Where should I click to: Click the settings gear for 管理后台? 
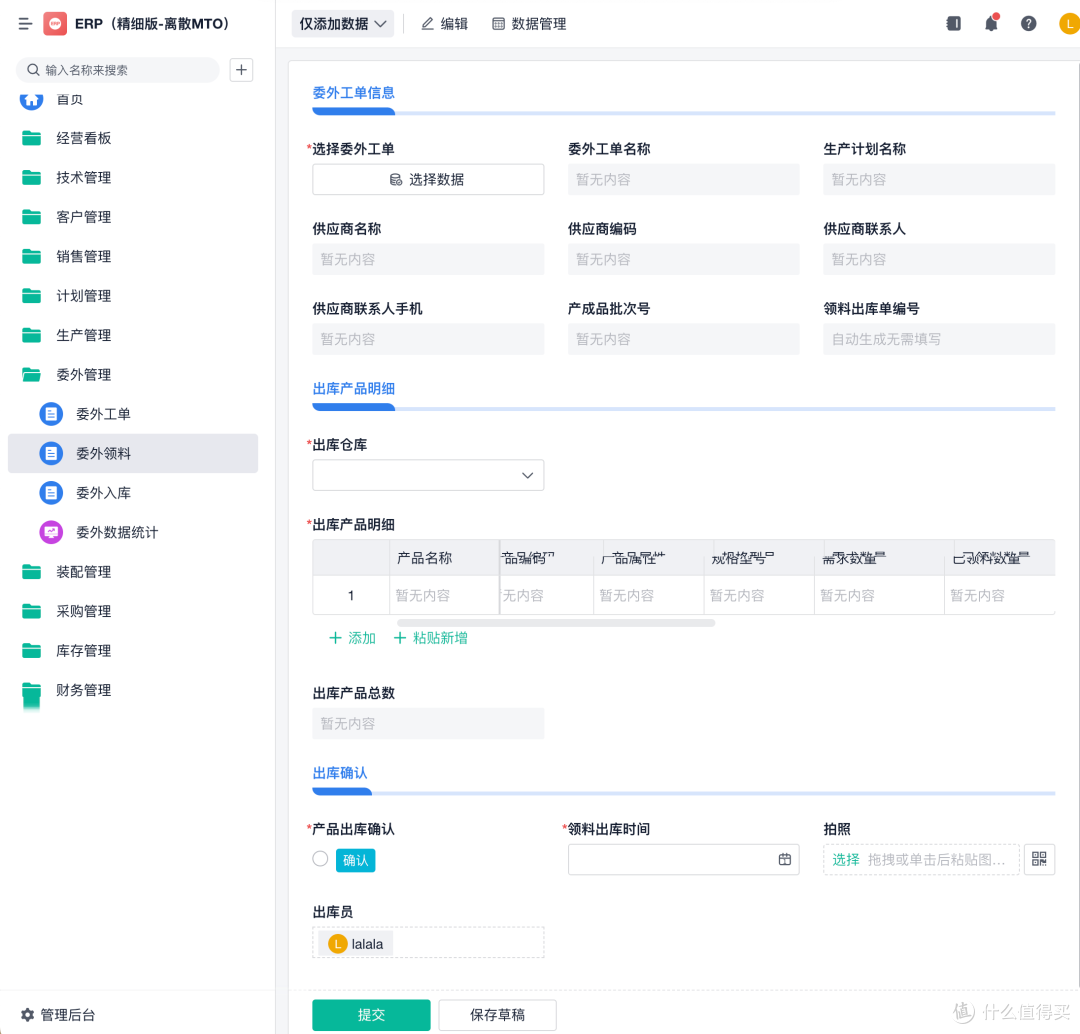tap(27, 1015)
